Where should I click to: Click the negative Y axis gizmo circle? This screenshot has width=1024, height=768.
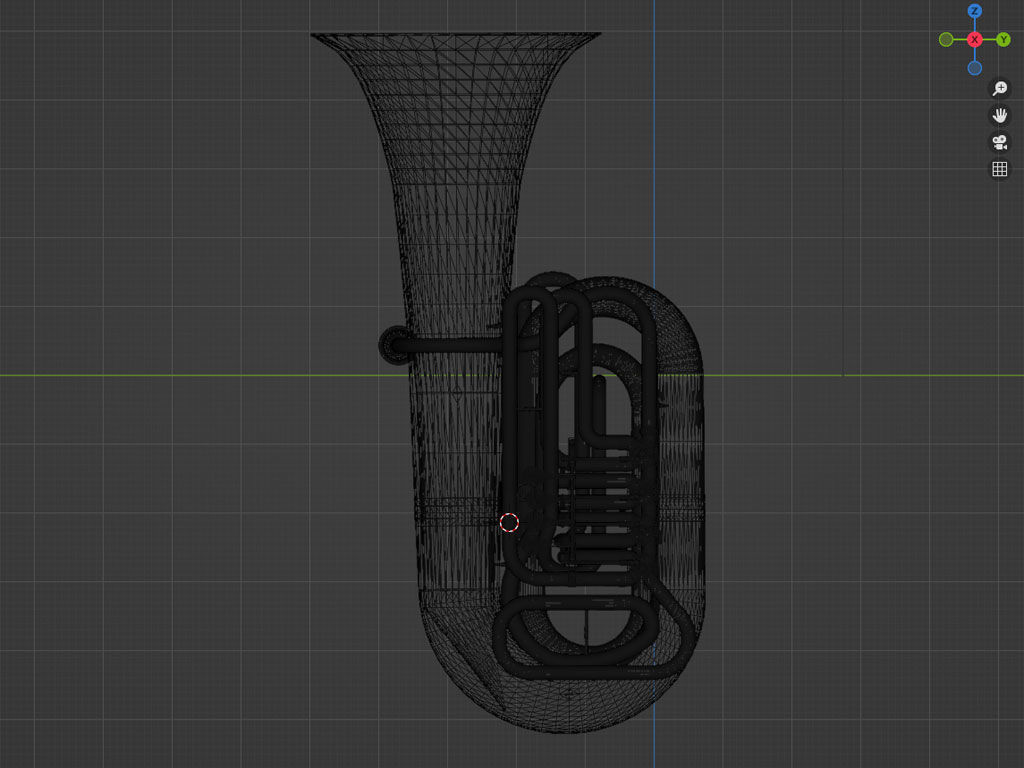tap(946, 40)
